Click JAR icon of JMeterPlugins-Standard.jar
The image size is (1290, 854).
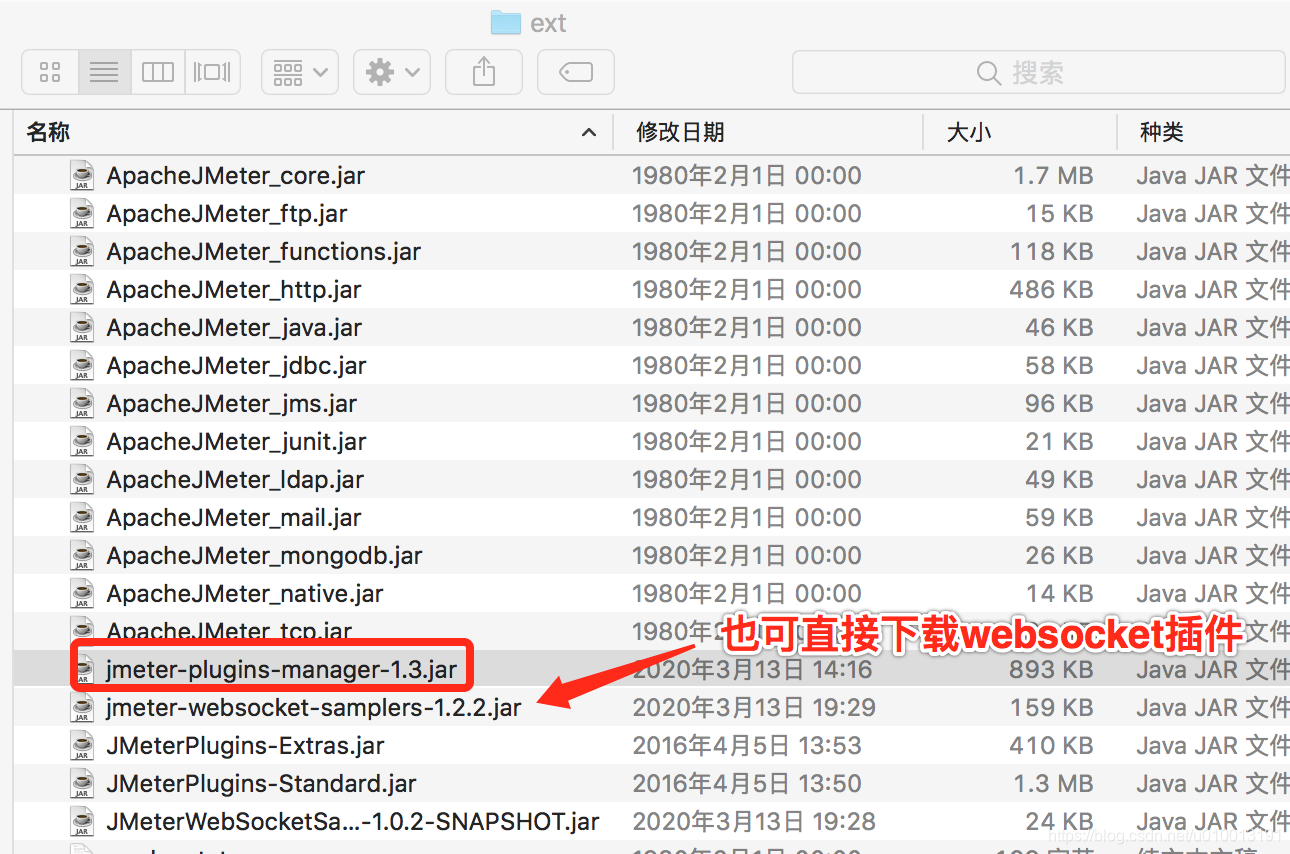click(x=82, y=784)
